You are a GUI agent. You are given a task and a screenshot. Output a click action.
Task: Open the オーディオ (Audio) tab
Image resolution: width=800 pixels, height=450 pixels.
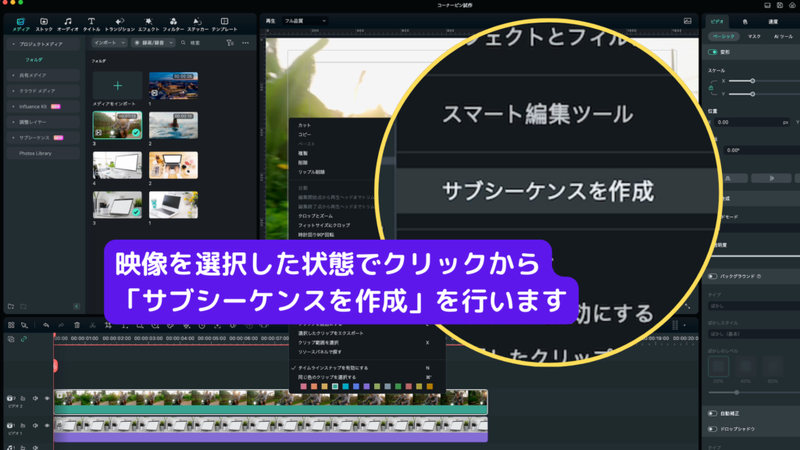tap(67, 24)
